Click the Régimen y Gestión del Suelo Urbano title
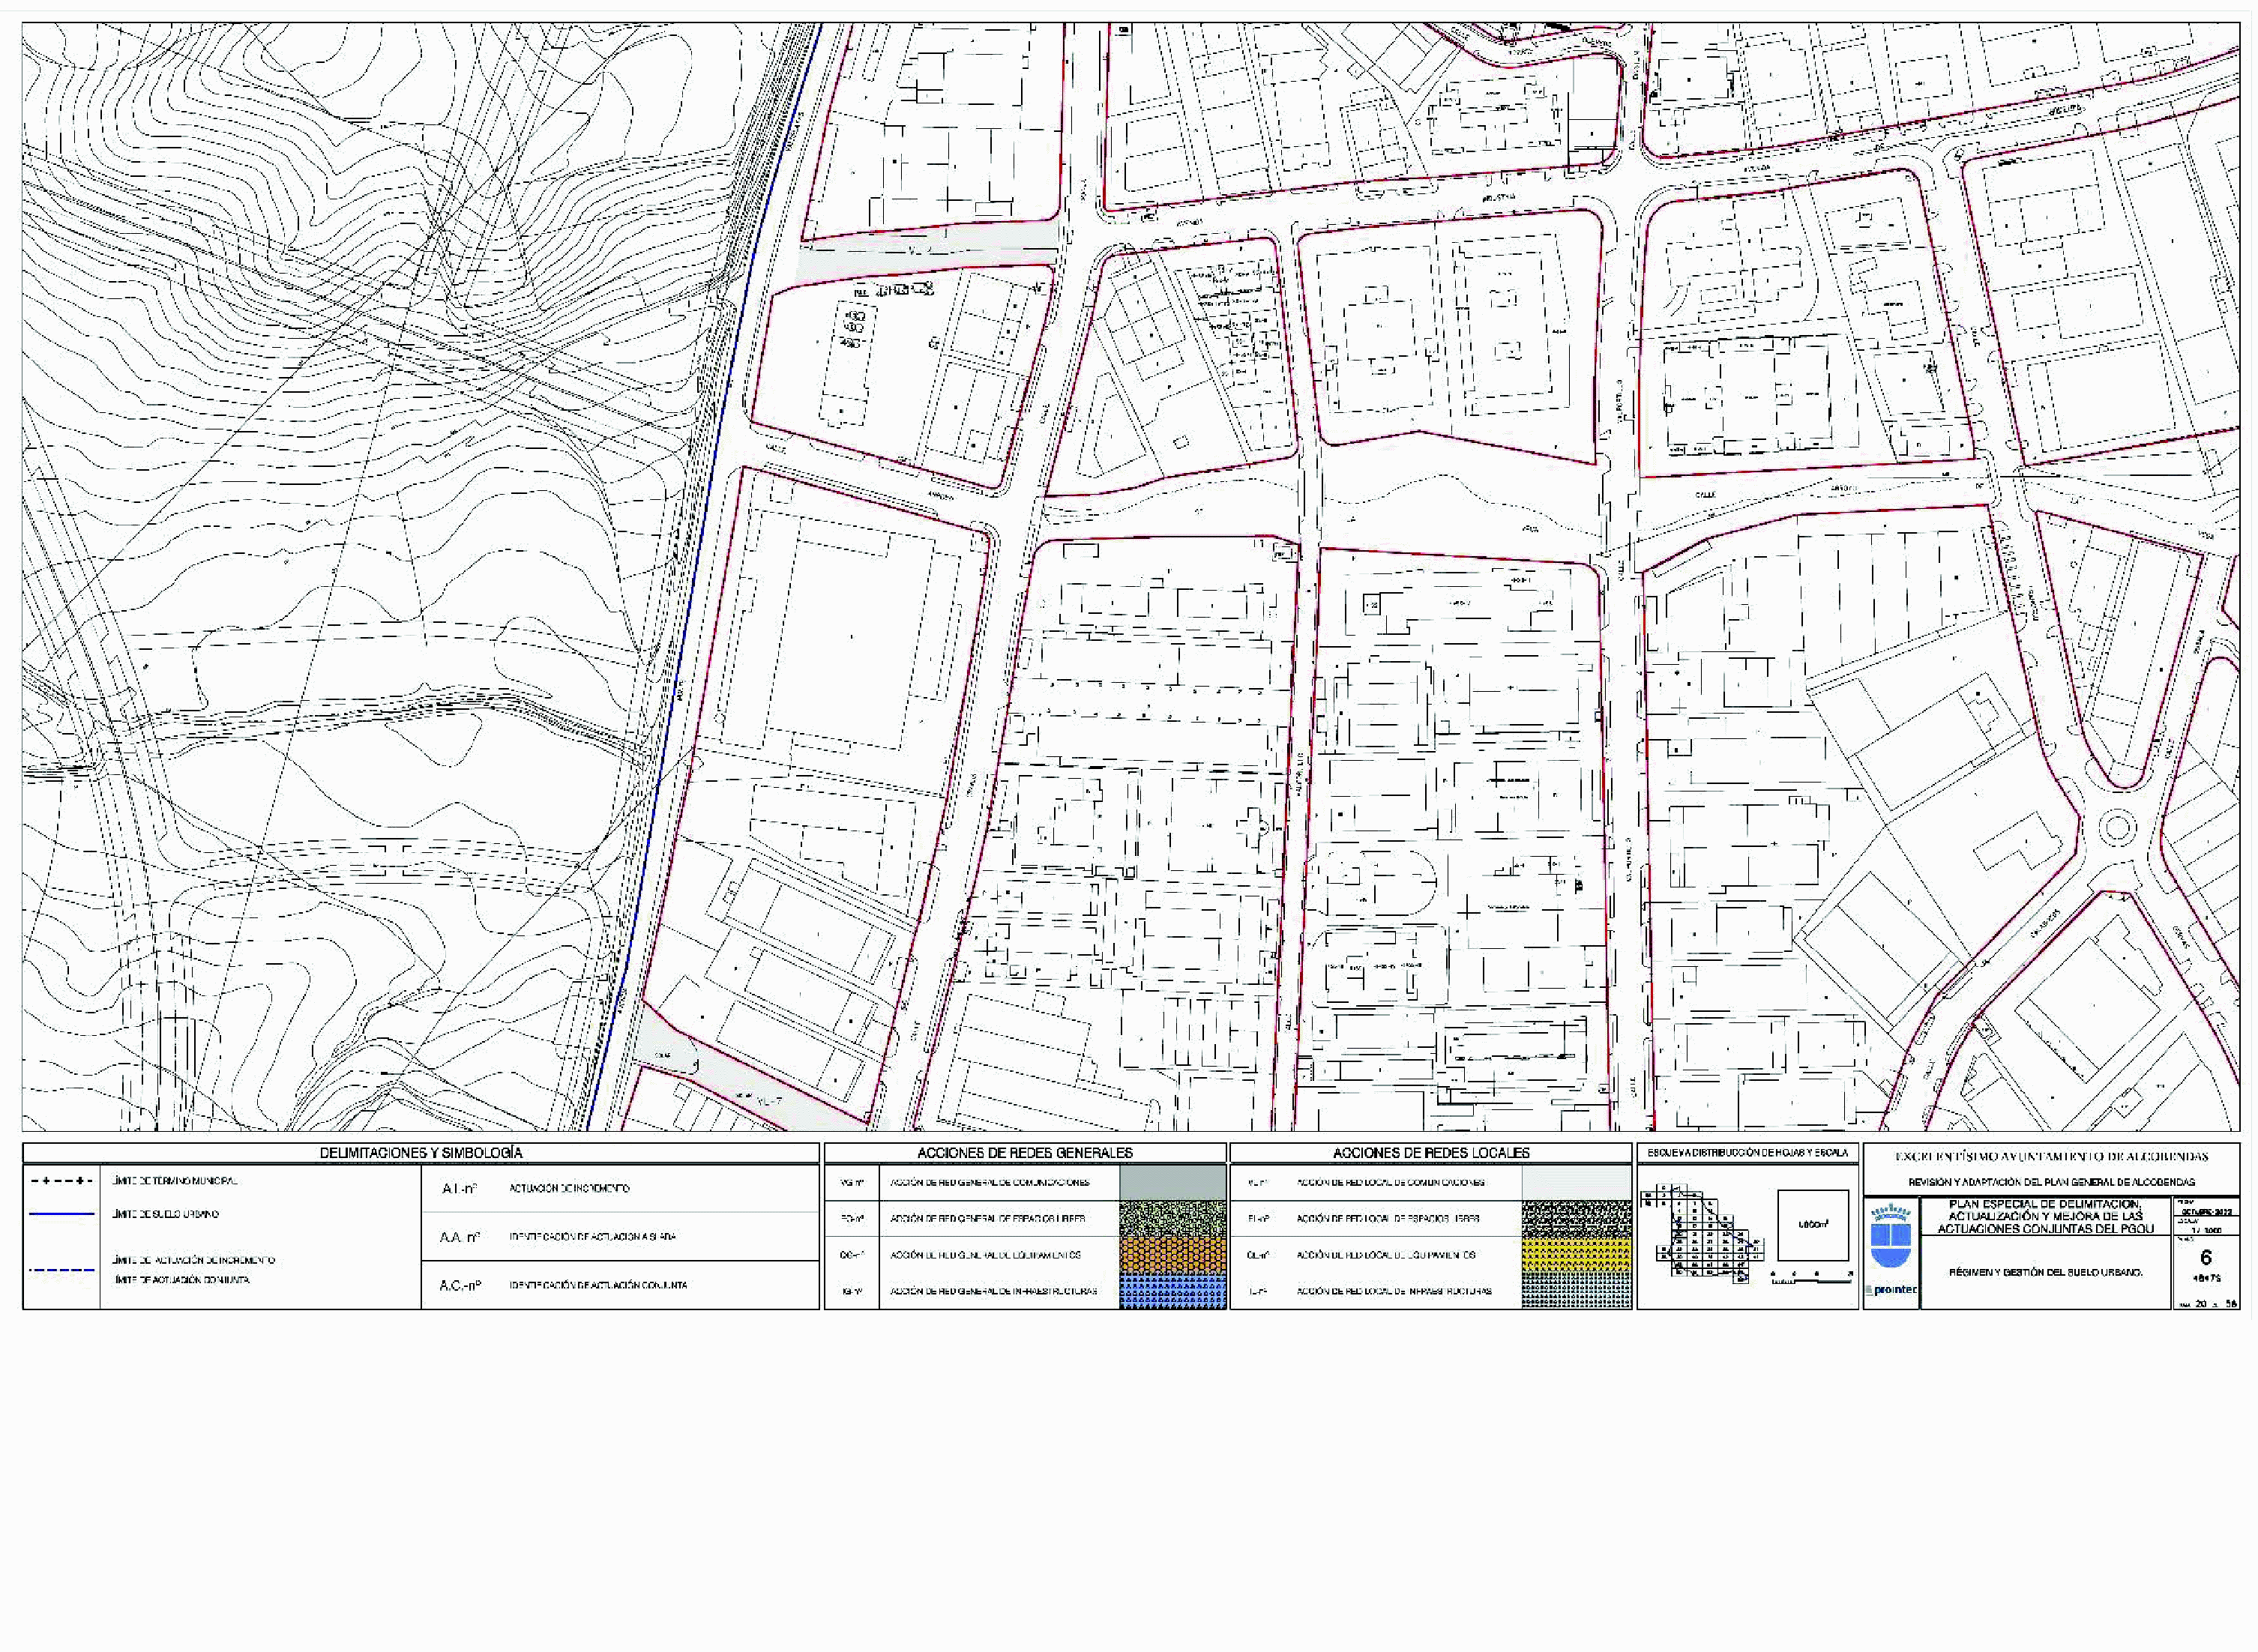The height and width of the screenshot is (1652, 2258). coord(2045,1273)
